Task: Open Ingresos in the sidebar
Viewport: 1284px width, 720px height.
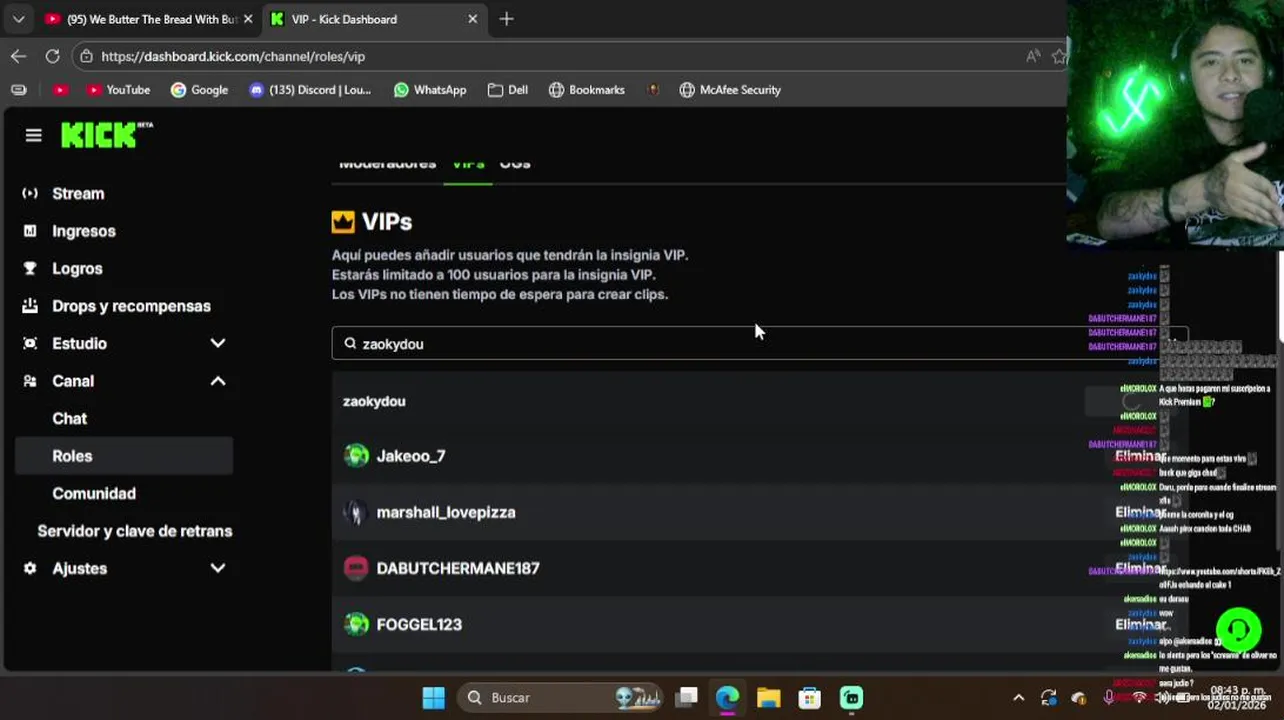Action: click(x=84, y=231)
